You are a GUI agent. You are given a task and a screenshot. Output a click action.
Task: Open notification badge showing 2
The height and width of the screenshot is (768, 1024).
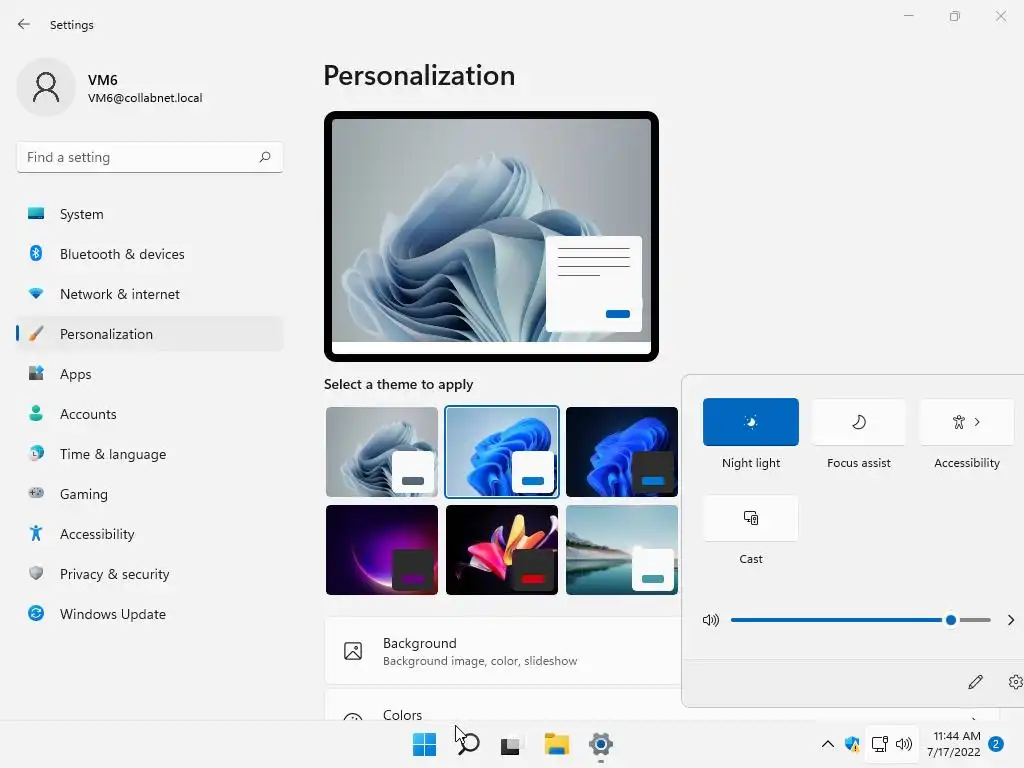pyautogui.click(x=996, y=744)
